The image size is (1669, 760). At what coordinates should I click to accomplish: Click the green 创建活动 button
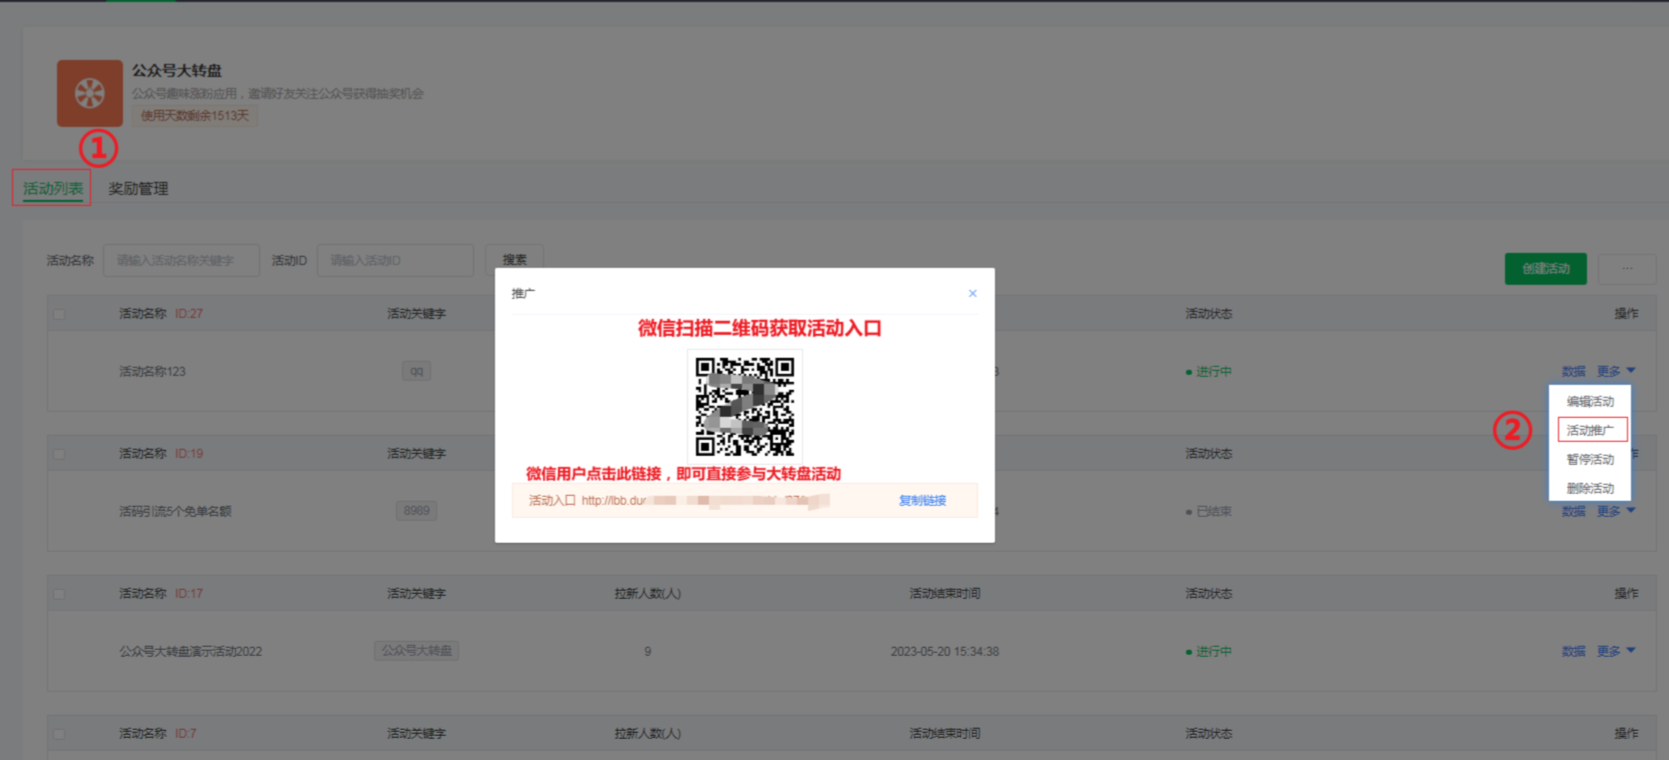[x=1545, y=268]
